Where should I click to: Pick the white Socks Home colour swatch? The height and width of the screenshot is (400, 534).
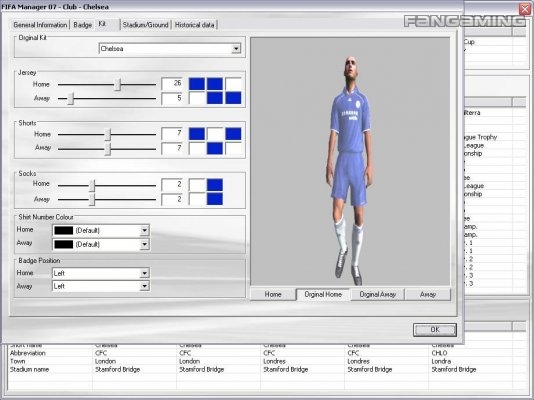coord(197,185)
